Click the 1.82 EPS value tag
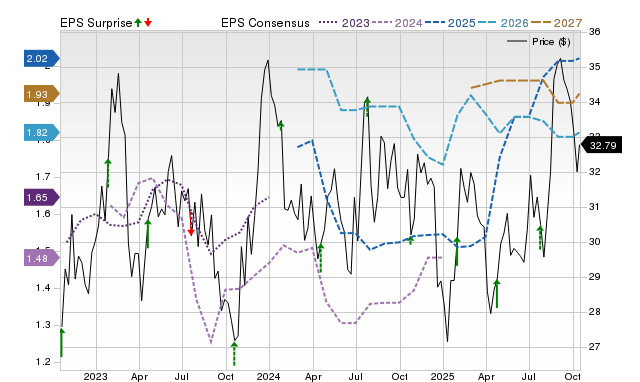The height and width of the screenshot is (382, 640). pos(41,133)
